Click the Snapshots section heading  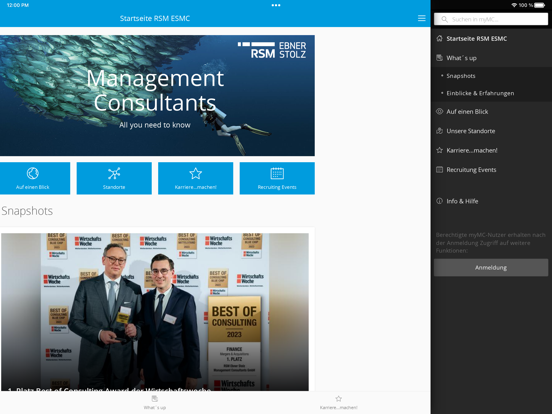pyautogui.click(x=27, y=211)
